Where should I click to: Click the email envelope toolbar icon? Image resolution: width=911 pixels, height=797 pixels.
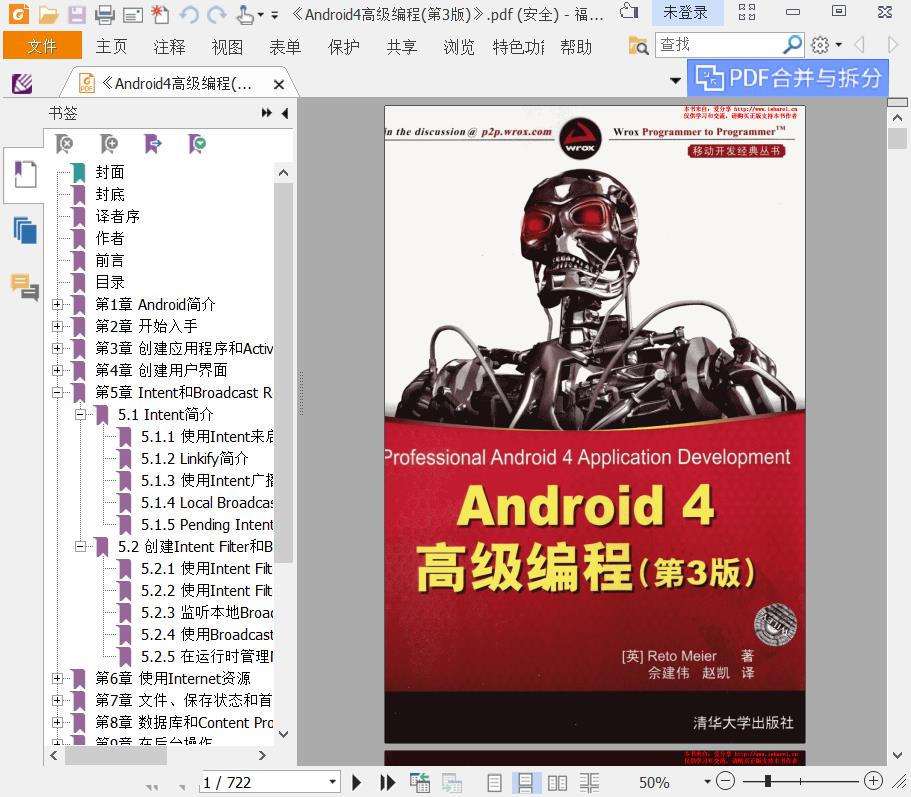pyautogui.click(x=132, y=15)
